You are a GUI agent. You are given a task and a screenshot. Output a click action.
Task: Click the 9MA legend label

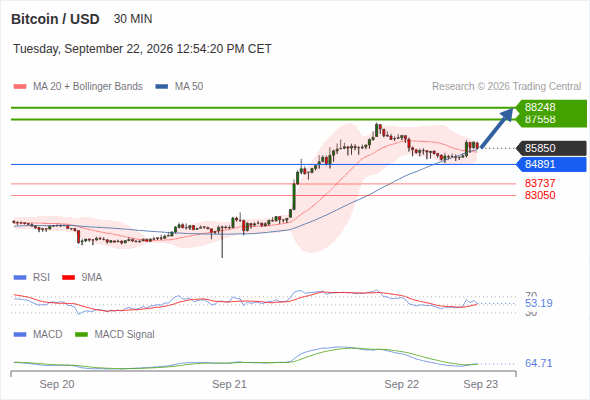[92, 278]
